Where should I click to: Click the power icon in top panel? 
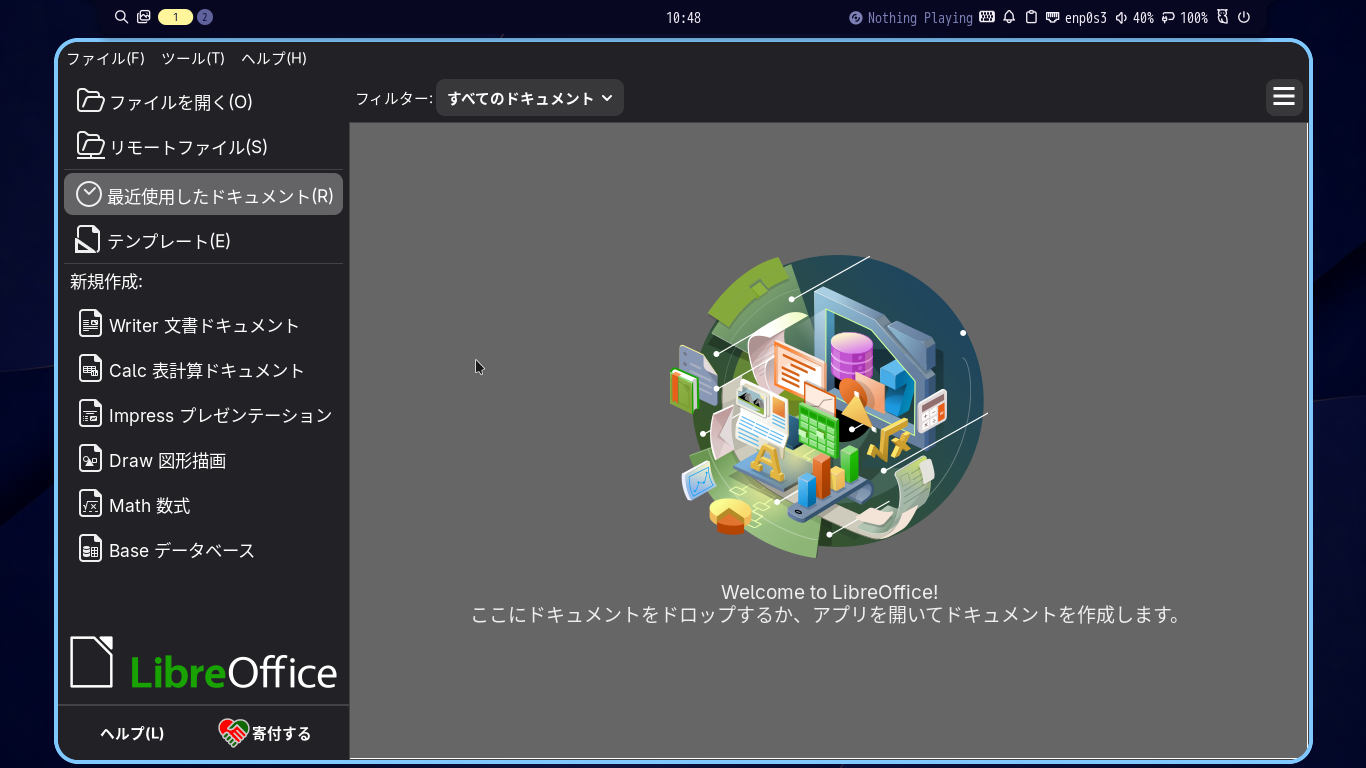(x=1244, y=17)
